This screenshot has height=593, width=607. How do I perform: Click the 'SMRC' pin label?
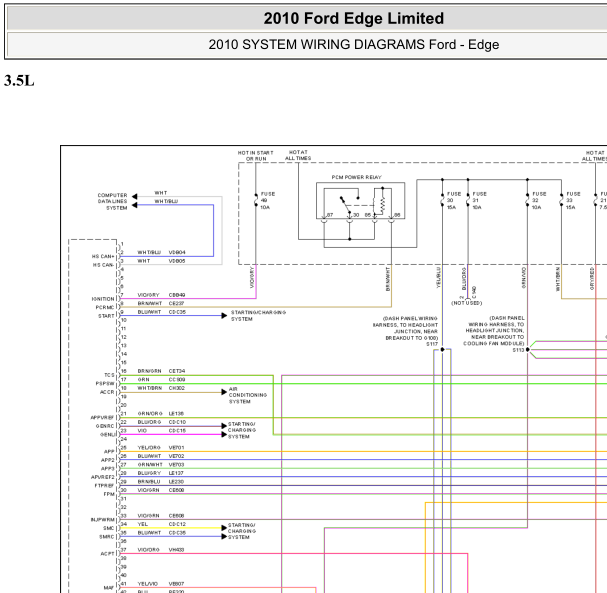point(107,537)
